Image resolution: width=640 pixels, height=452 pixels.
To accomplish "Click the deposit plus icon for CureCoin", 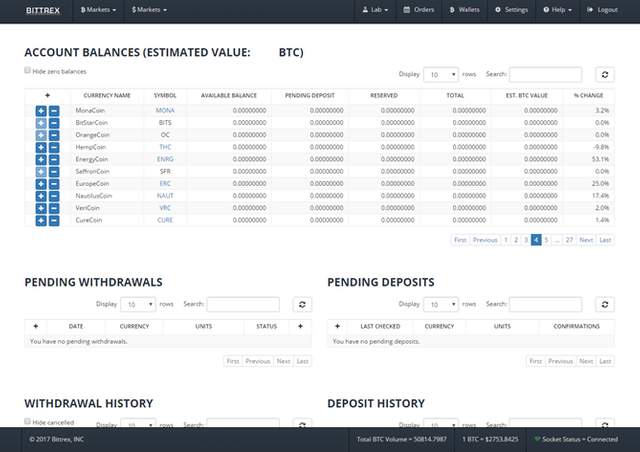I will [x=41, y=221].
